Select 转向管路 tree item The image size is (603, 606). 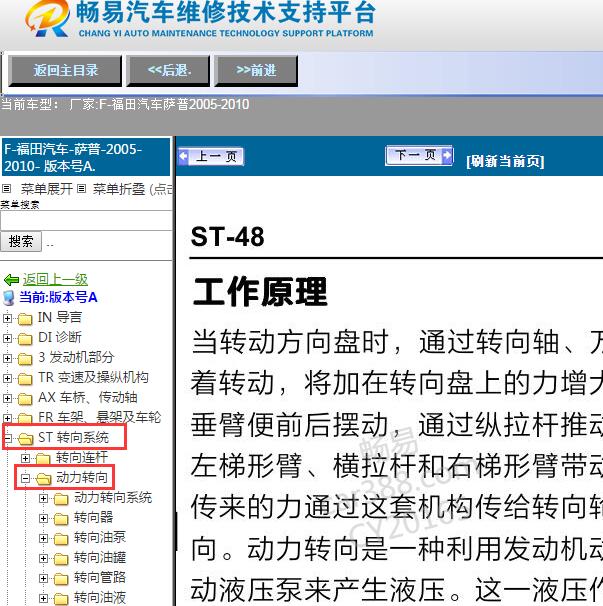coord(100,578)
